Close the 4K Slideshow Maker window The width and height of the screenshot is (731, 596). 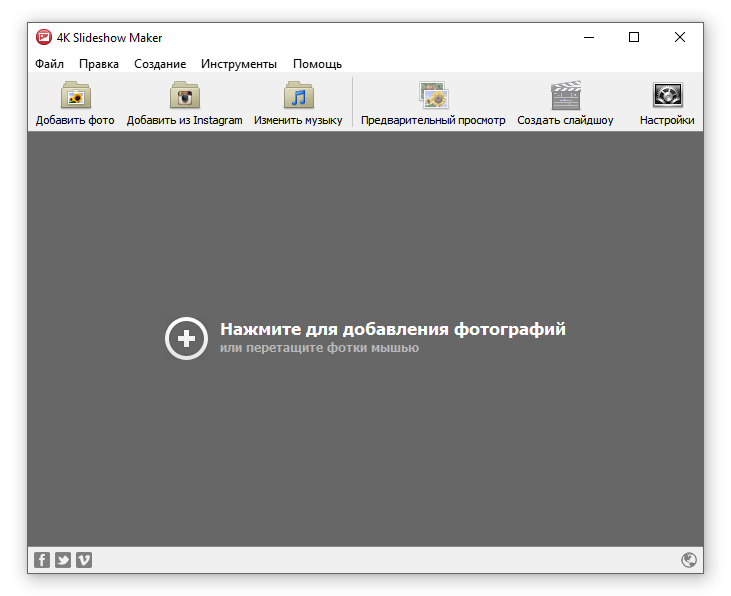[680, 37]
